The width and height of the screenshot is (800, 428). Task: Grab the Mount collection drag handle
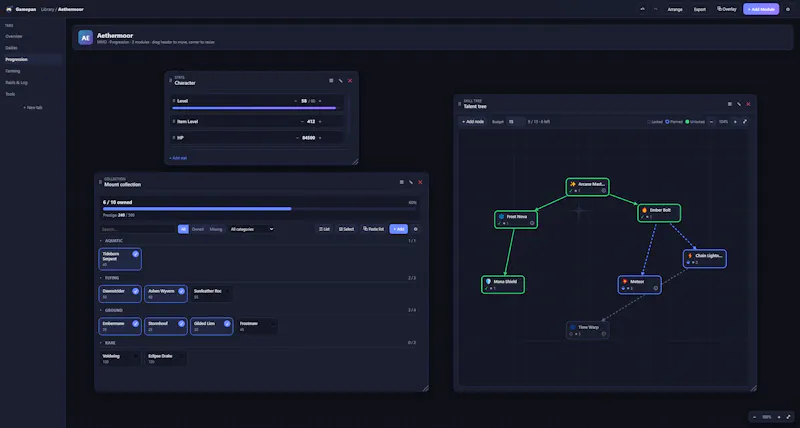coord(100,182)
